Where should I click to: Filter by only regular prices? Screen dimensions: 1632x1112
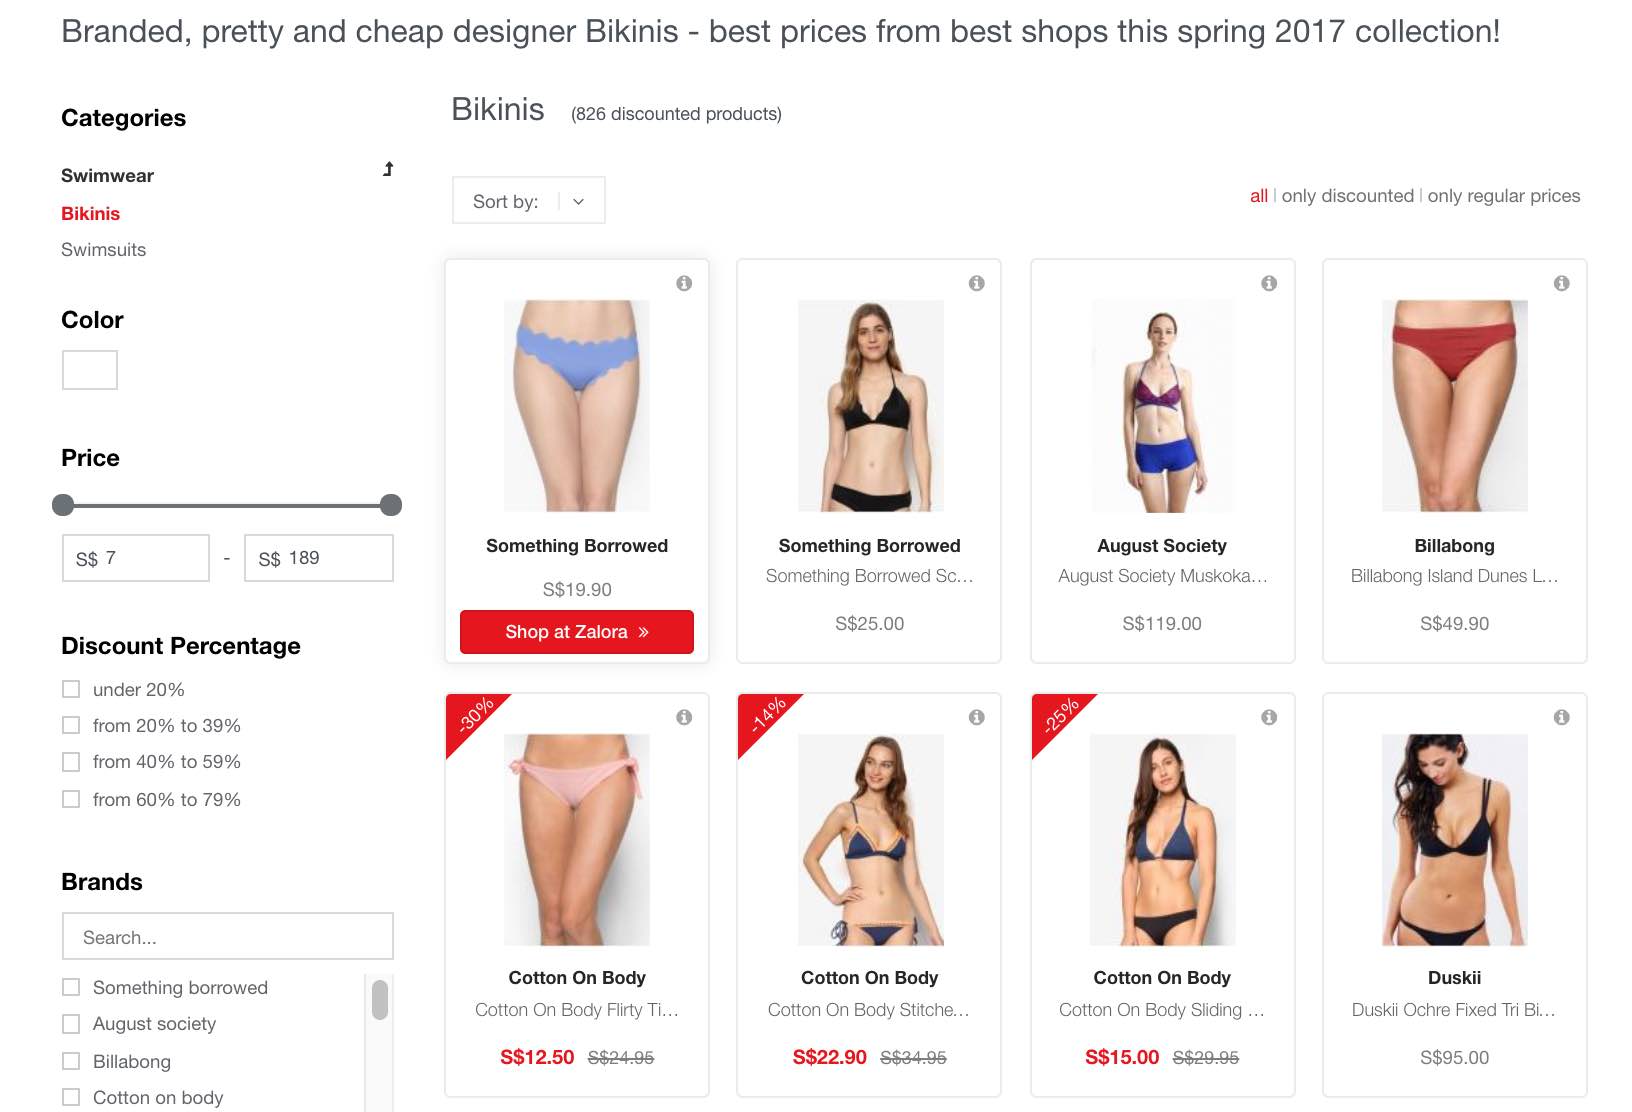click(x=1504, y=196)
